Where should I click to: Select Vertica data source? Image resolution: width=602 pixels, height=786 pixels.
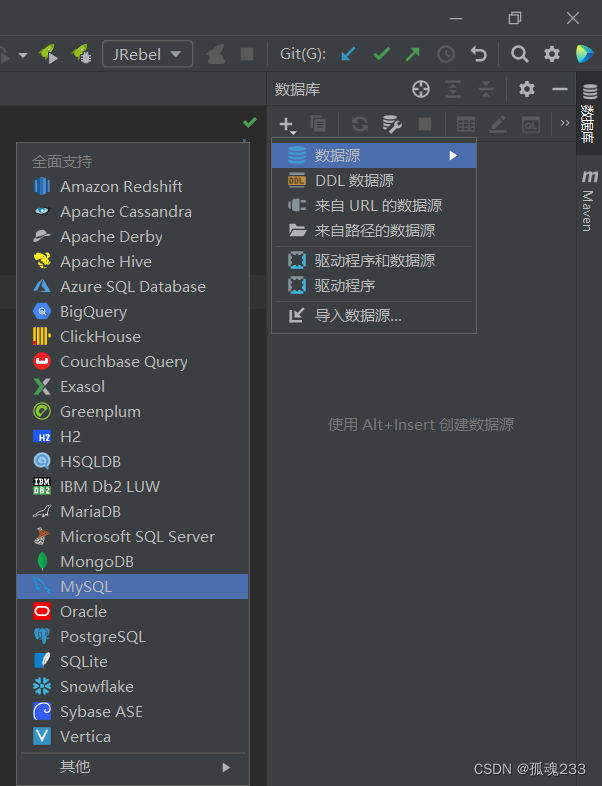(132, 737)
